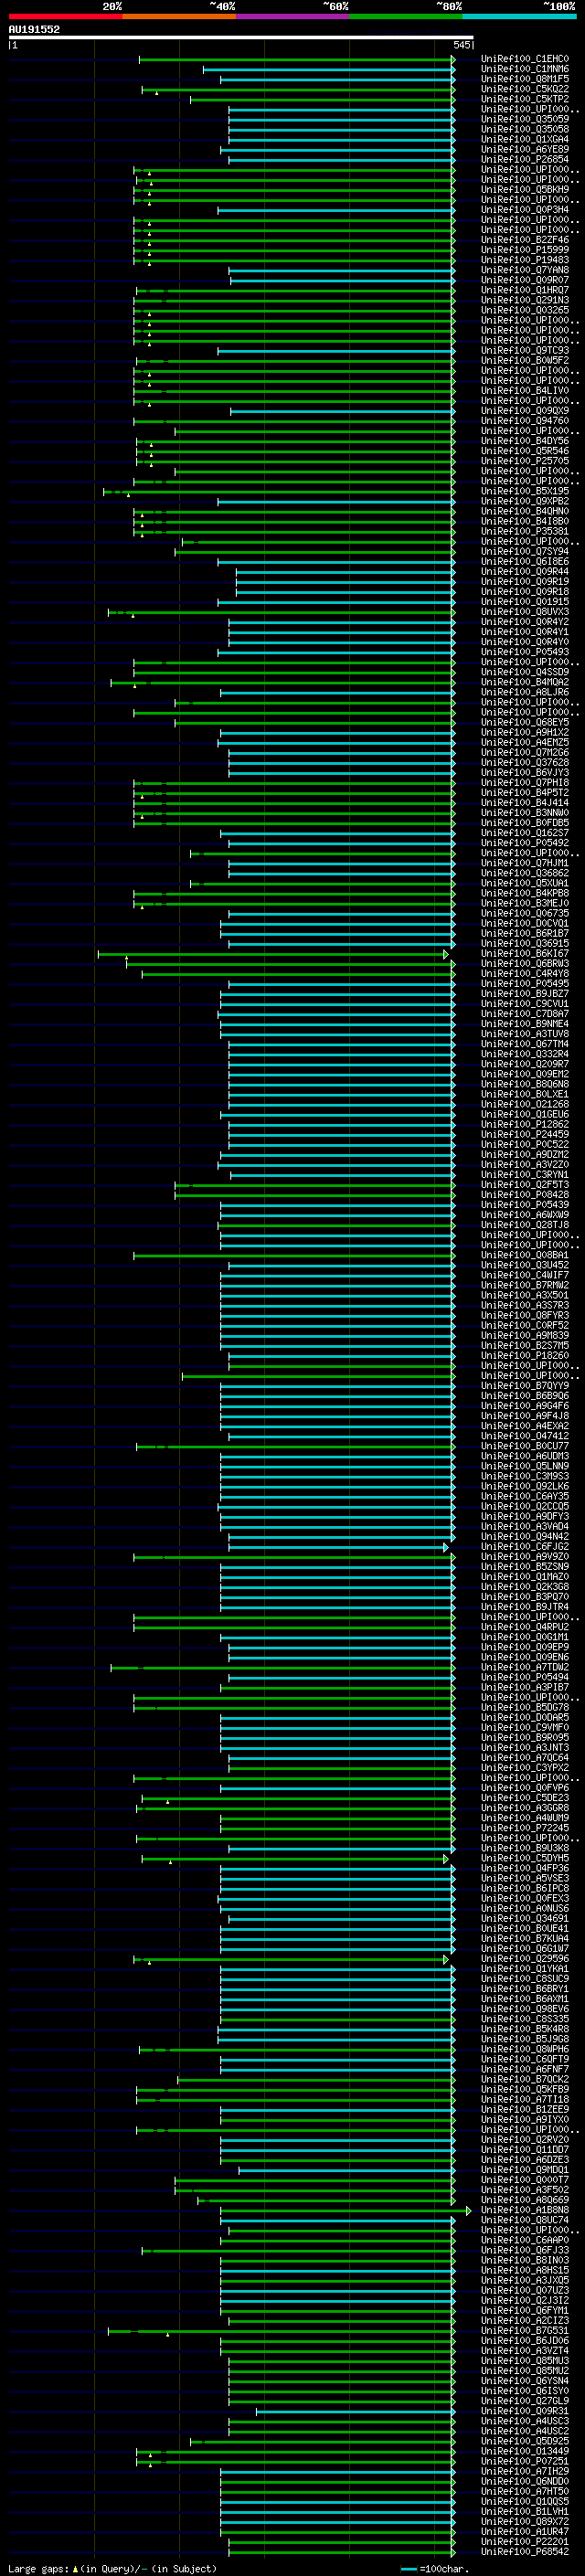585x2576 pixels.
Task: Select hit UniRef100_Q37628
Action: [x=524, y=762]
